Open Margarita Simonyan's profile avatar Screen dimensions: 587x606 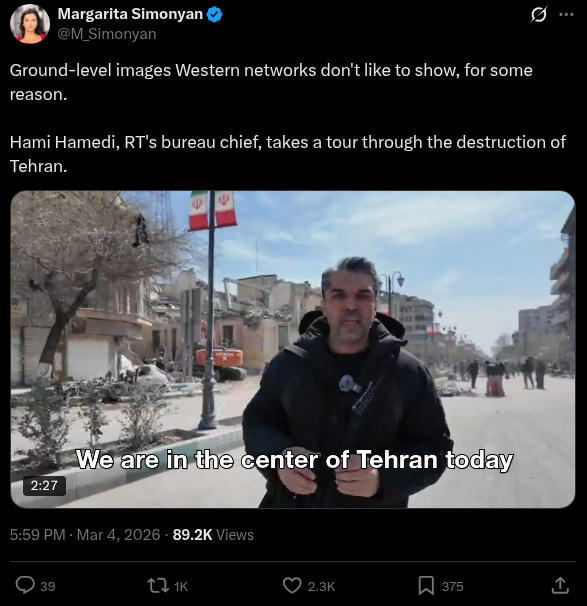(30, 24)
